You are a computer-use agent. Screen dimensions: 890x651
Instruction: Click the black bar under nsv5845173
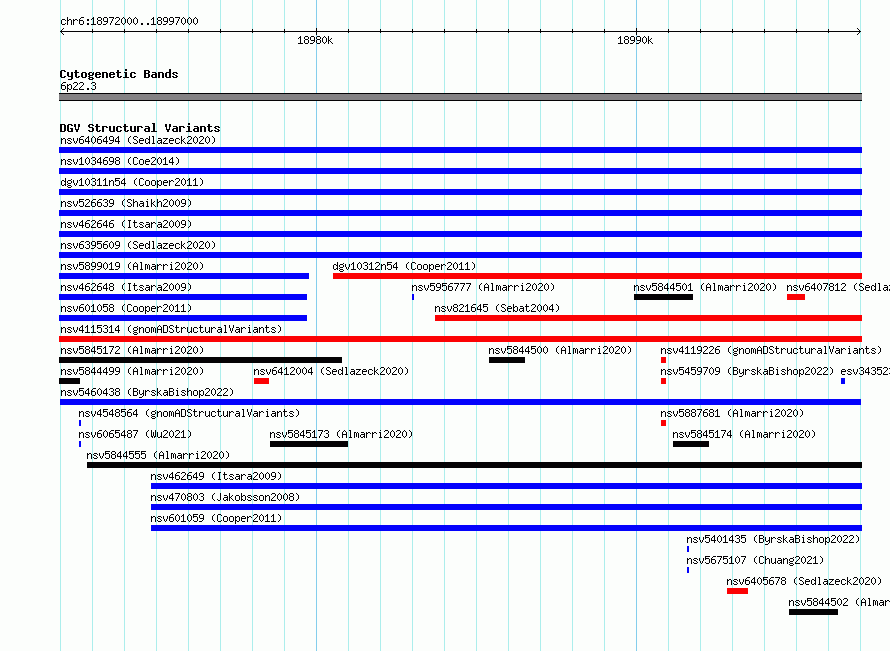point(309,444)
